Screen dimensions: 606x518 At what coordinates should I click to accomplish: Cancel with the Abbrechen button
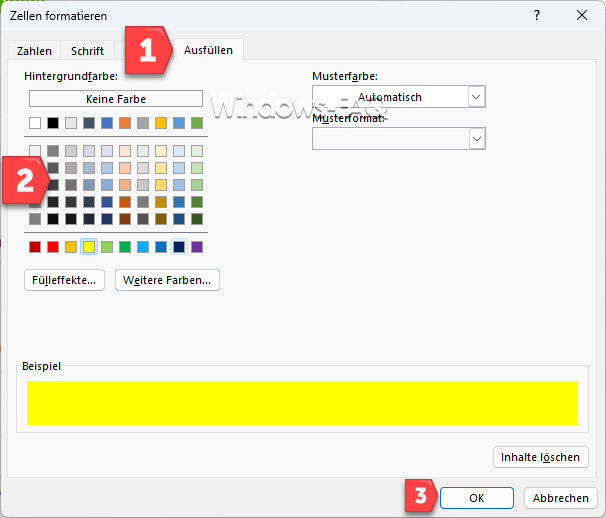(x=561, y=498)
